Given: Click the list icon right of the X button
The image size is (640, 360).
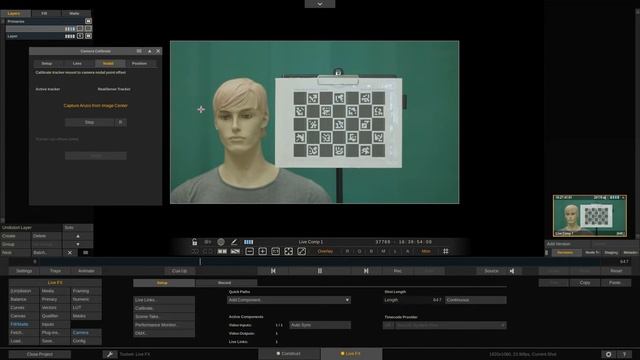Looking at the screenshot, I should pyautogui.click(x=85, y=253).
